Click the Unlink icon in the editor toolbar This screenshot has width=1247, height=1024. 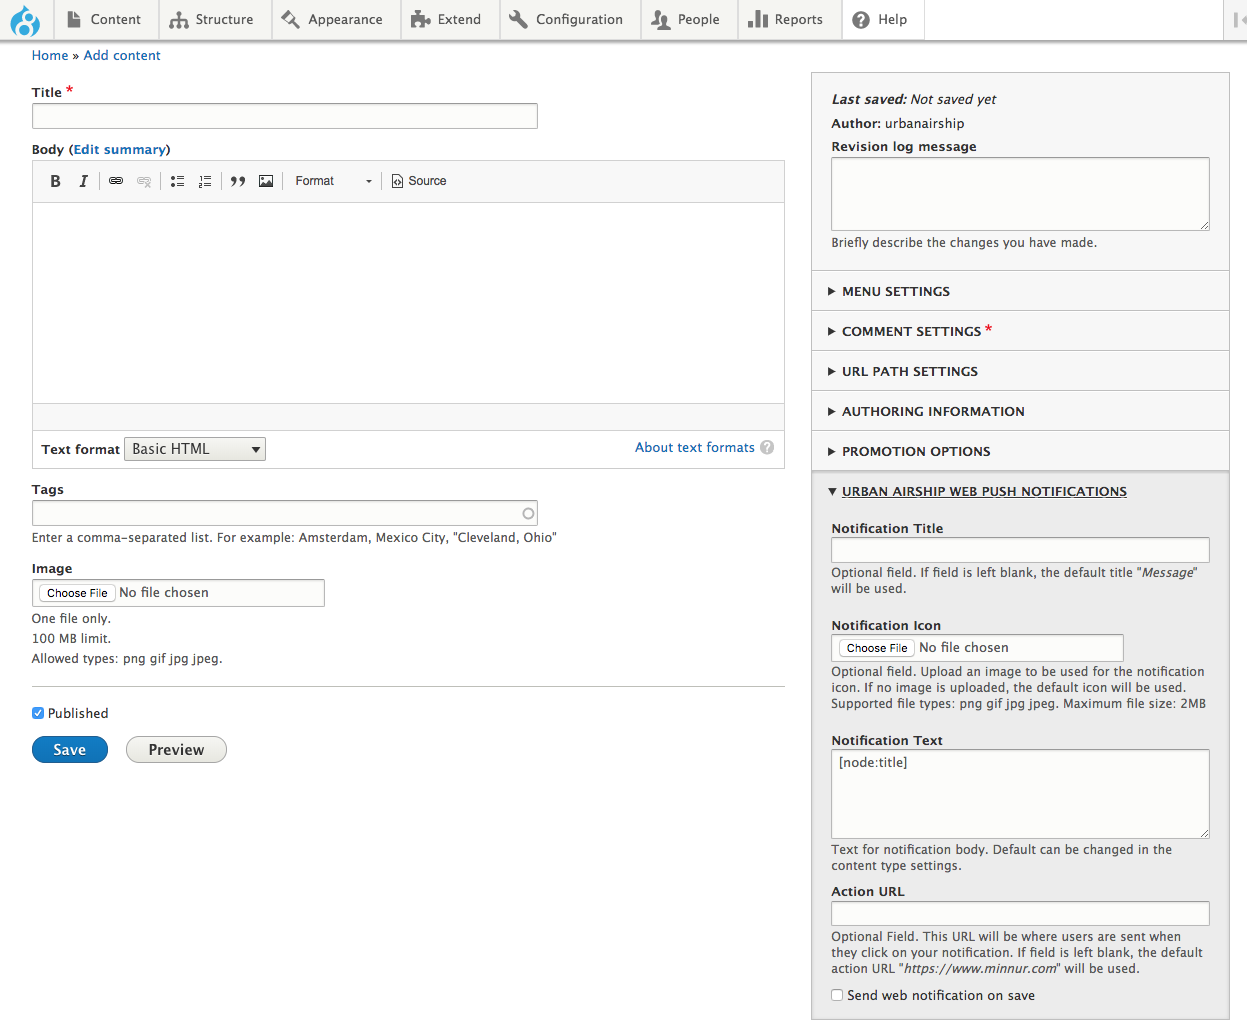pyautogui.click(x=144, y=181)
